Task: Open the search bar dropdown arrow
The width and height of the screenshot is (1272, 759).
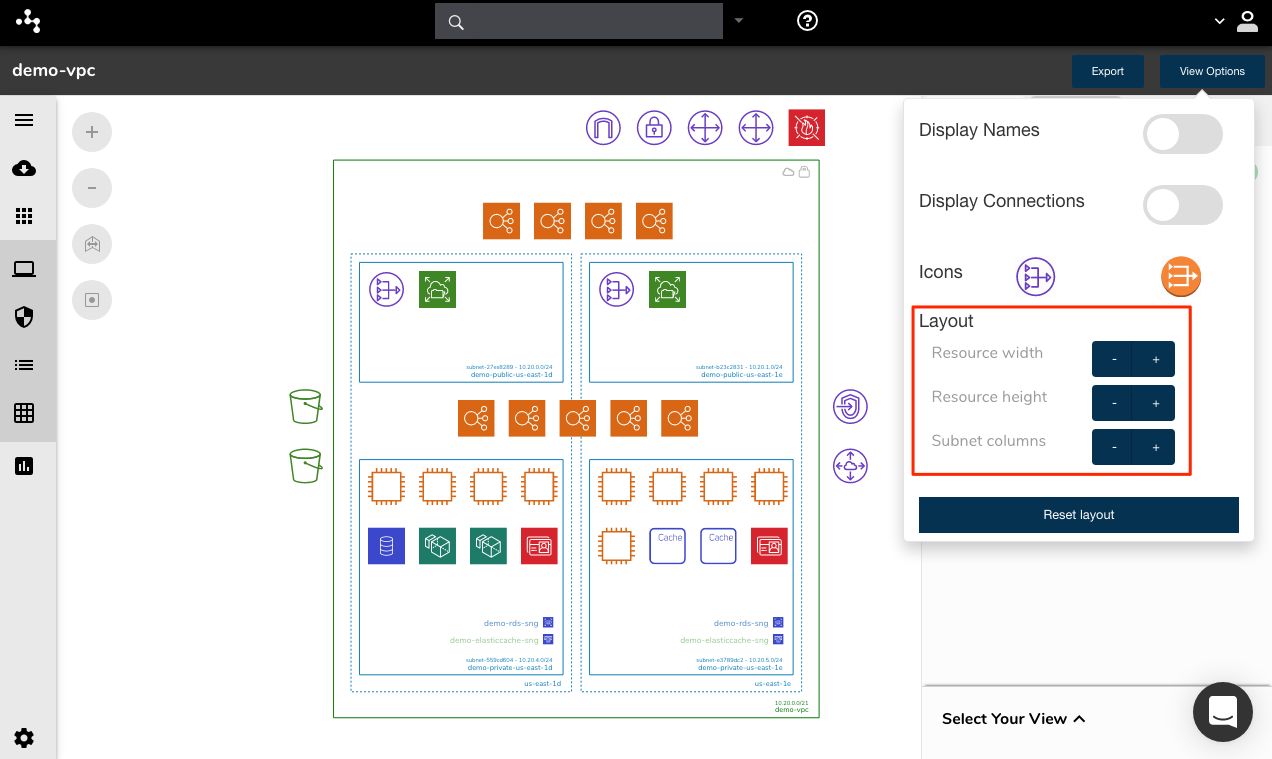Action: [x=738, y=21]
